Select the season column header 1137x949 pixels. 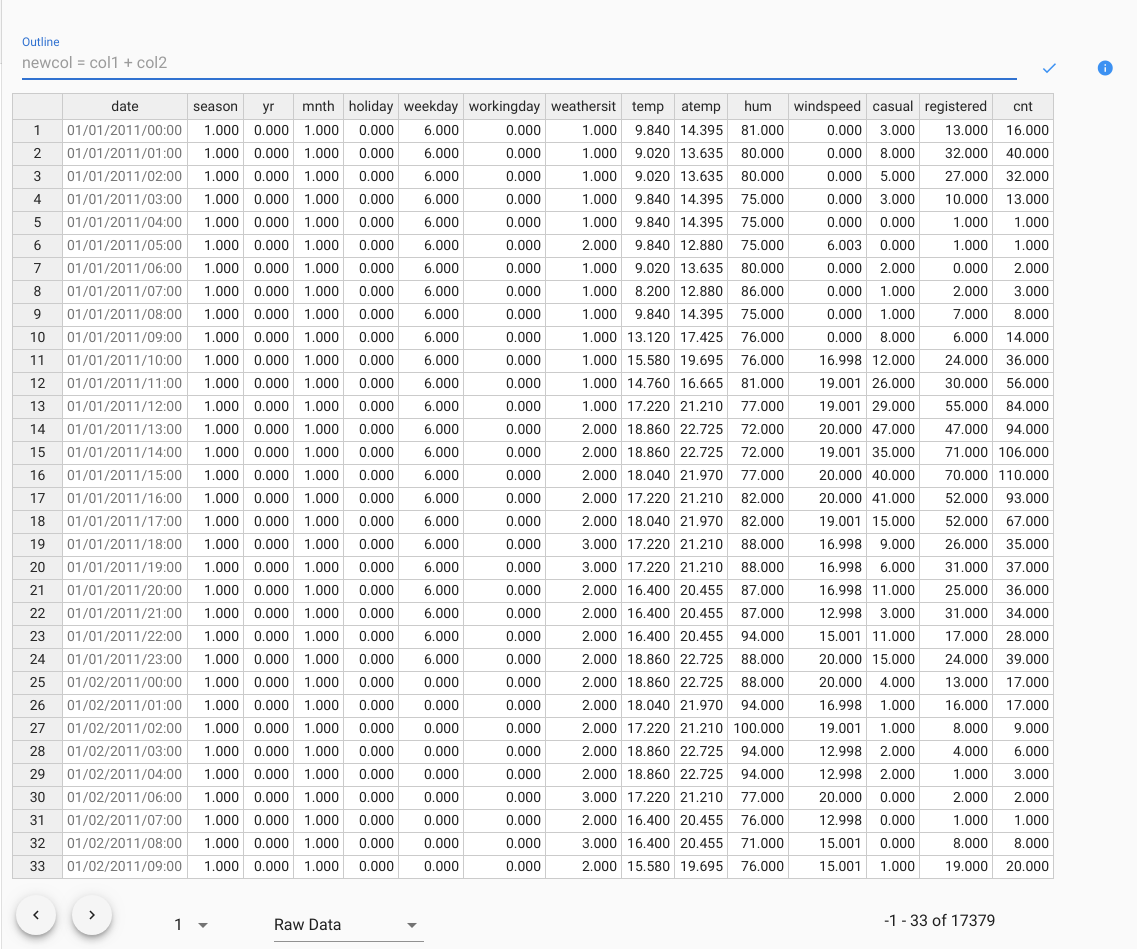click(x=215, y=107)
